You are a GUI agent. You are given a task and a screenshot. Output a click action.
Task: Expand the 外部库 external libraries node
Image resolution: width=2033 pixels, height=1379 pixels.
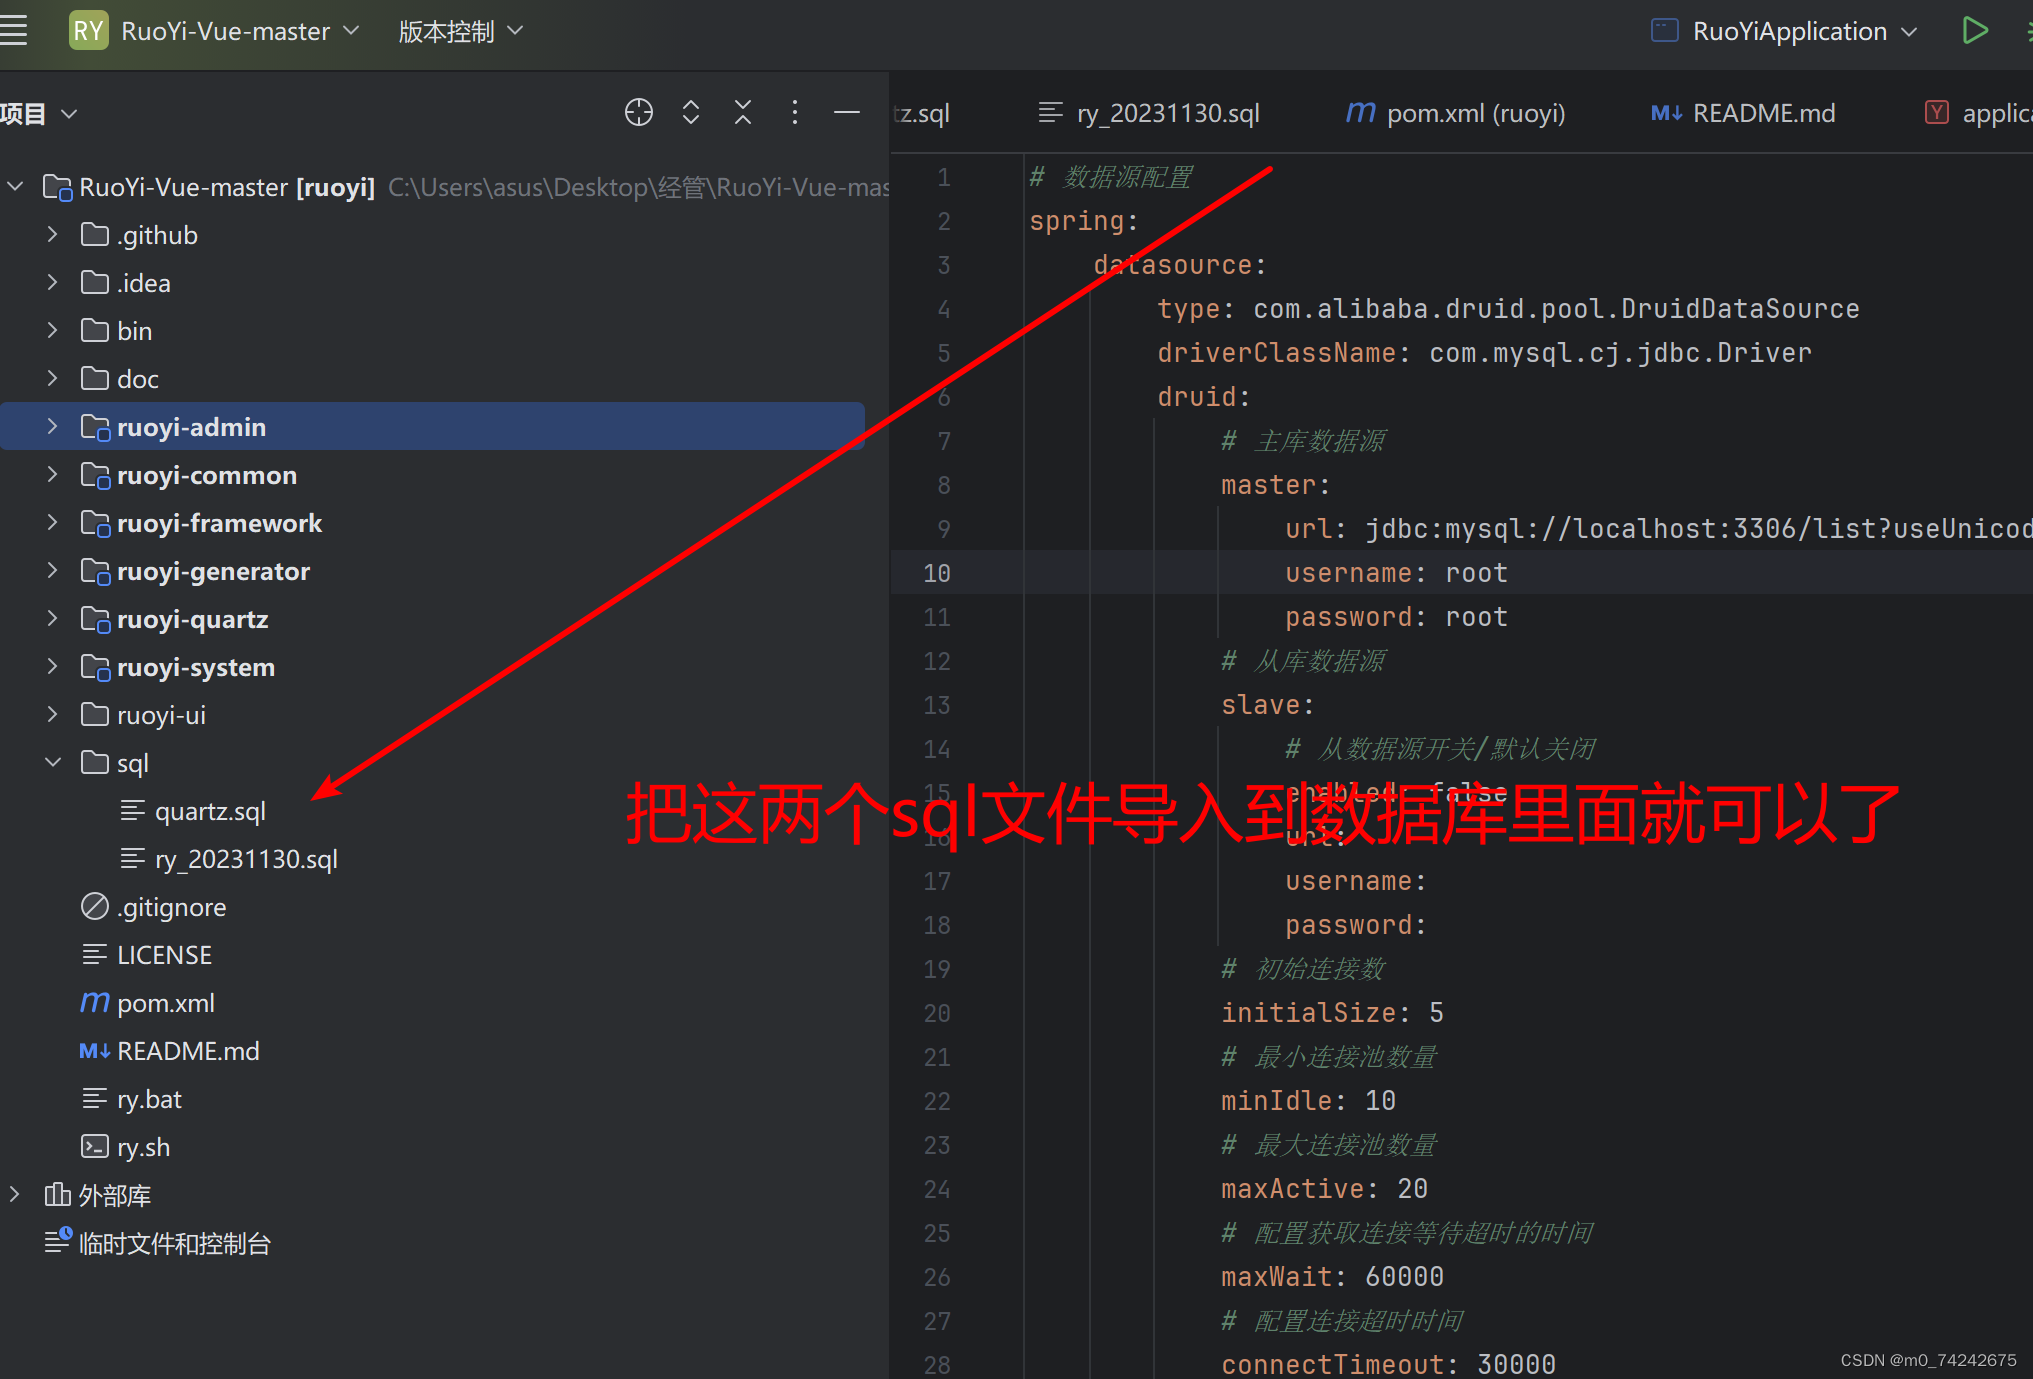(16, 1195)
